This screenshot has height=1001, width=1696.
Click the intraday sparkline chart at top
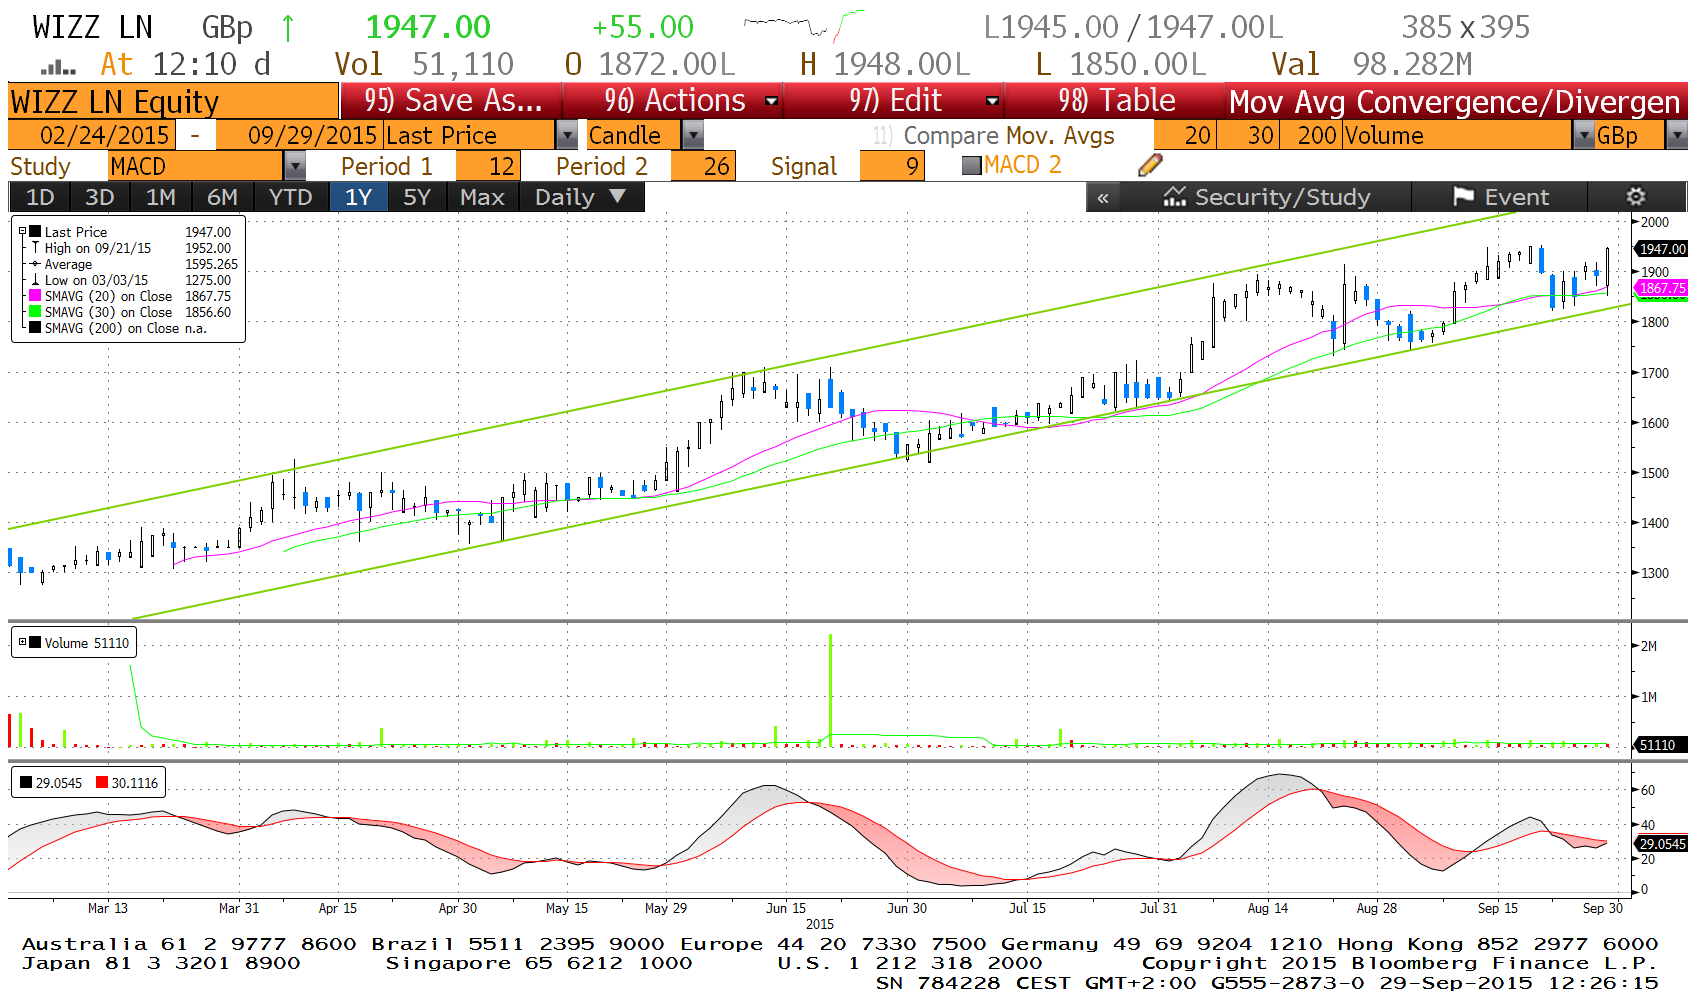(803, 26)
